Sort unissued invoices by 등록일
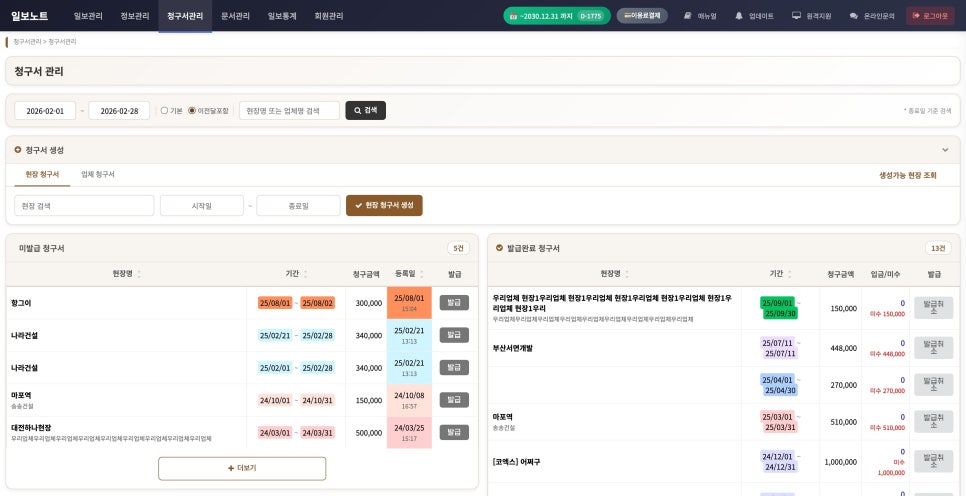 point(421,274)
